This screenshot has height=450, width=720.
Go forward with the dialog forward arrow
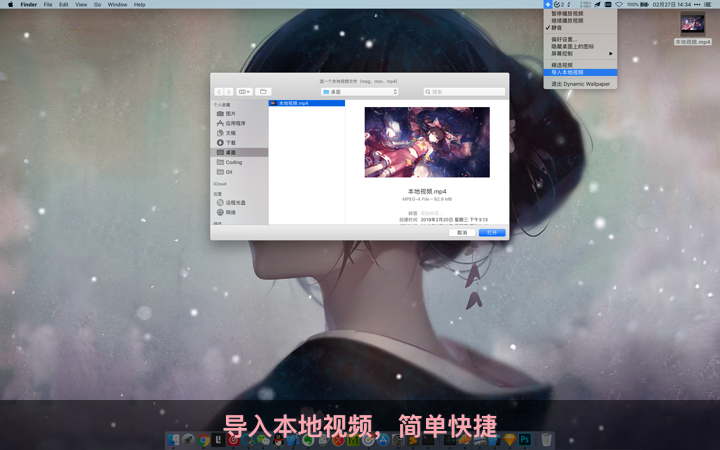point(229,92)
